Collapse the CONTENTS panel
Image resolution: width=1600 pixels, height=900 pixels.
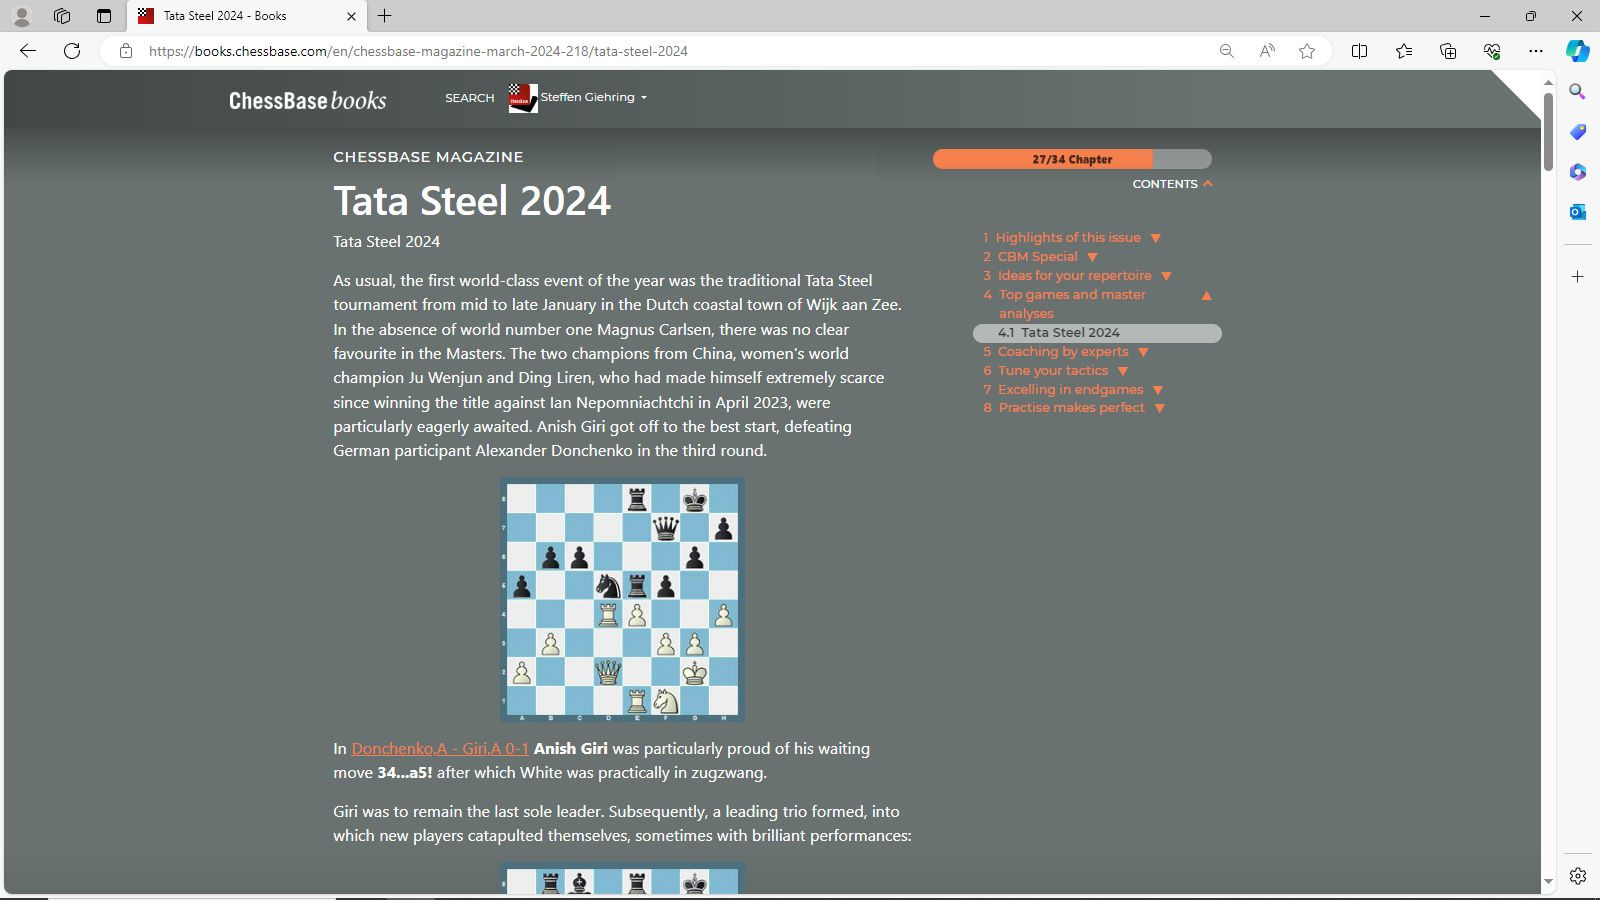[x=1172, y=184]
